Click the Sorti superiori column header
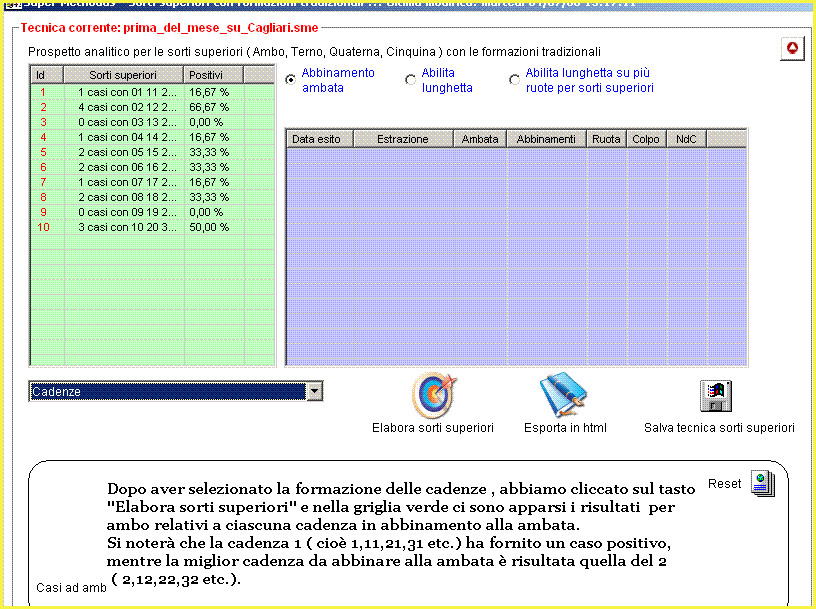The image size is (816, 609). 123,75
